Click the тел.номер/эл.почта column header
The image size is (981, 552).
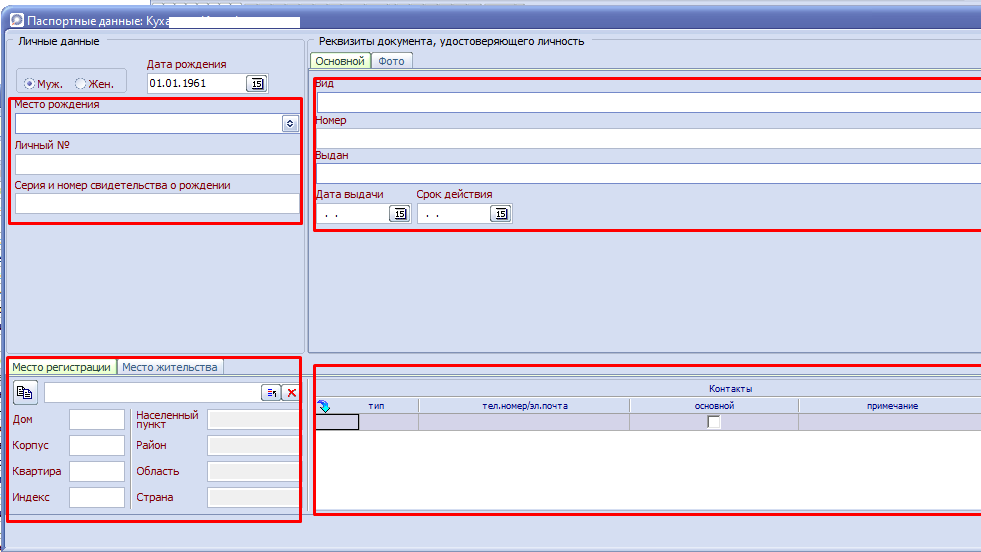pos(524,406)
